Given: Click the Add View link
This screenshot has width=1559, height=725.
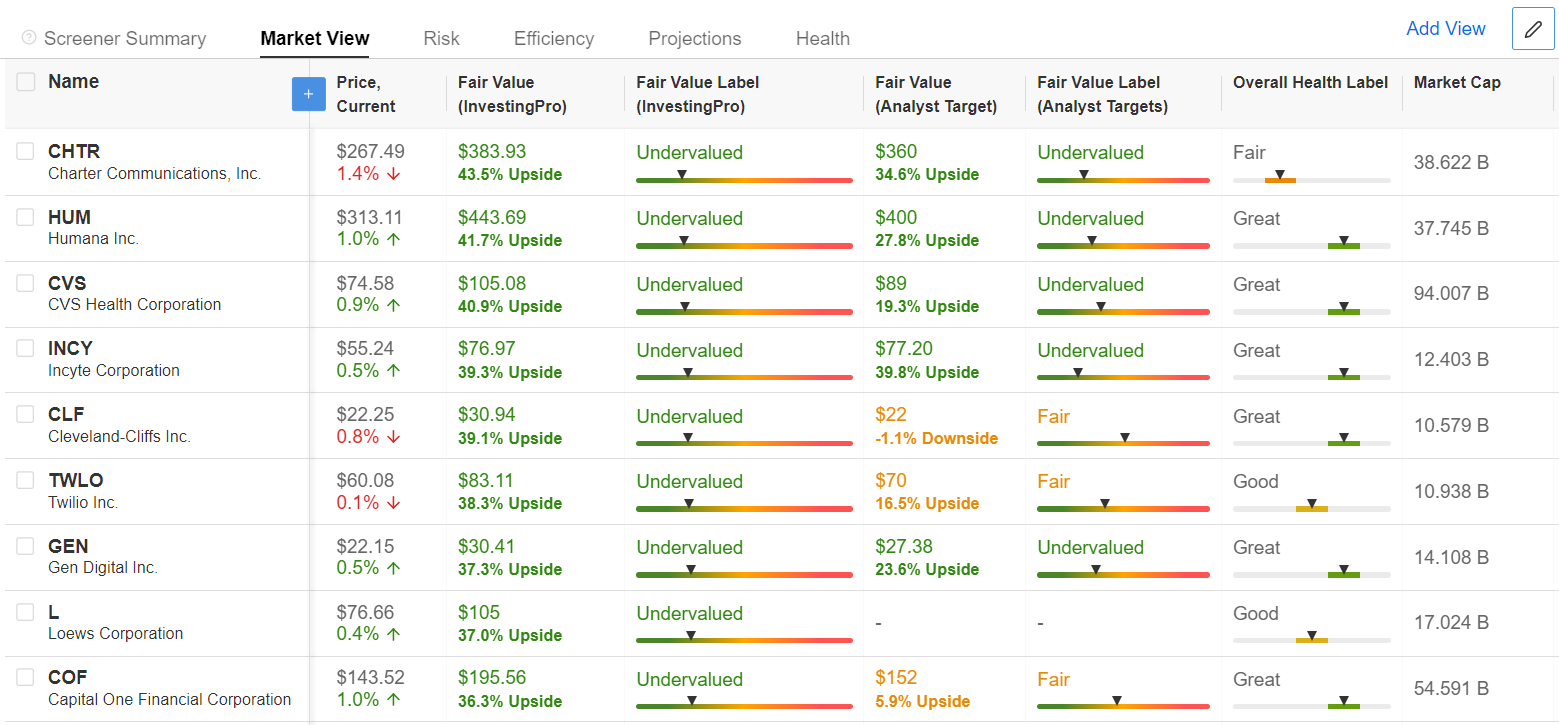Looking at the screenshot, I should (1446, 29).
